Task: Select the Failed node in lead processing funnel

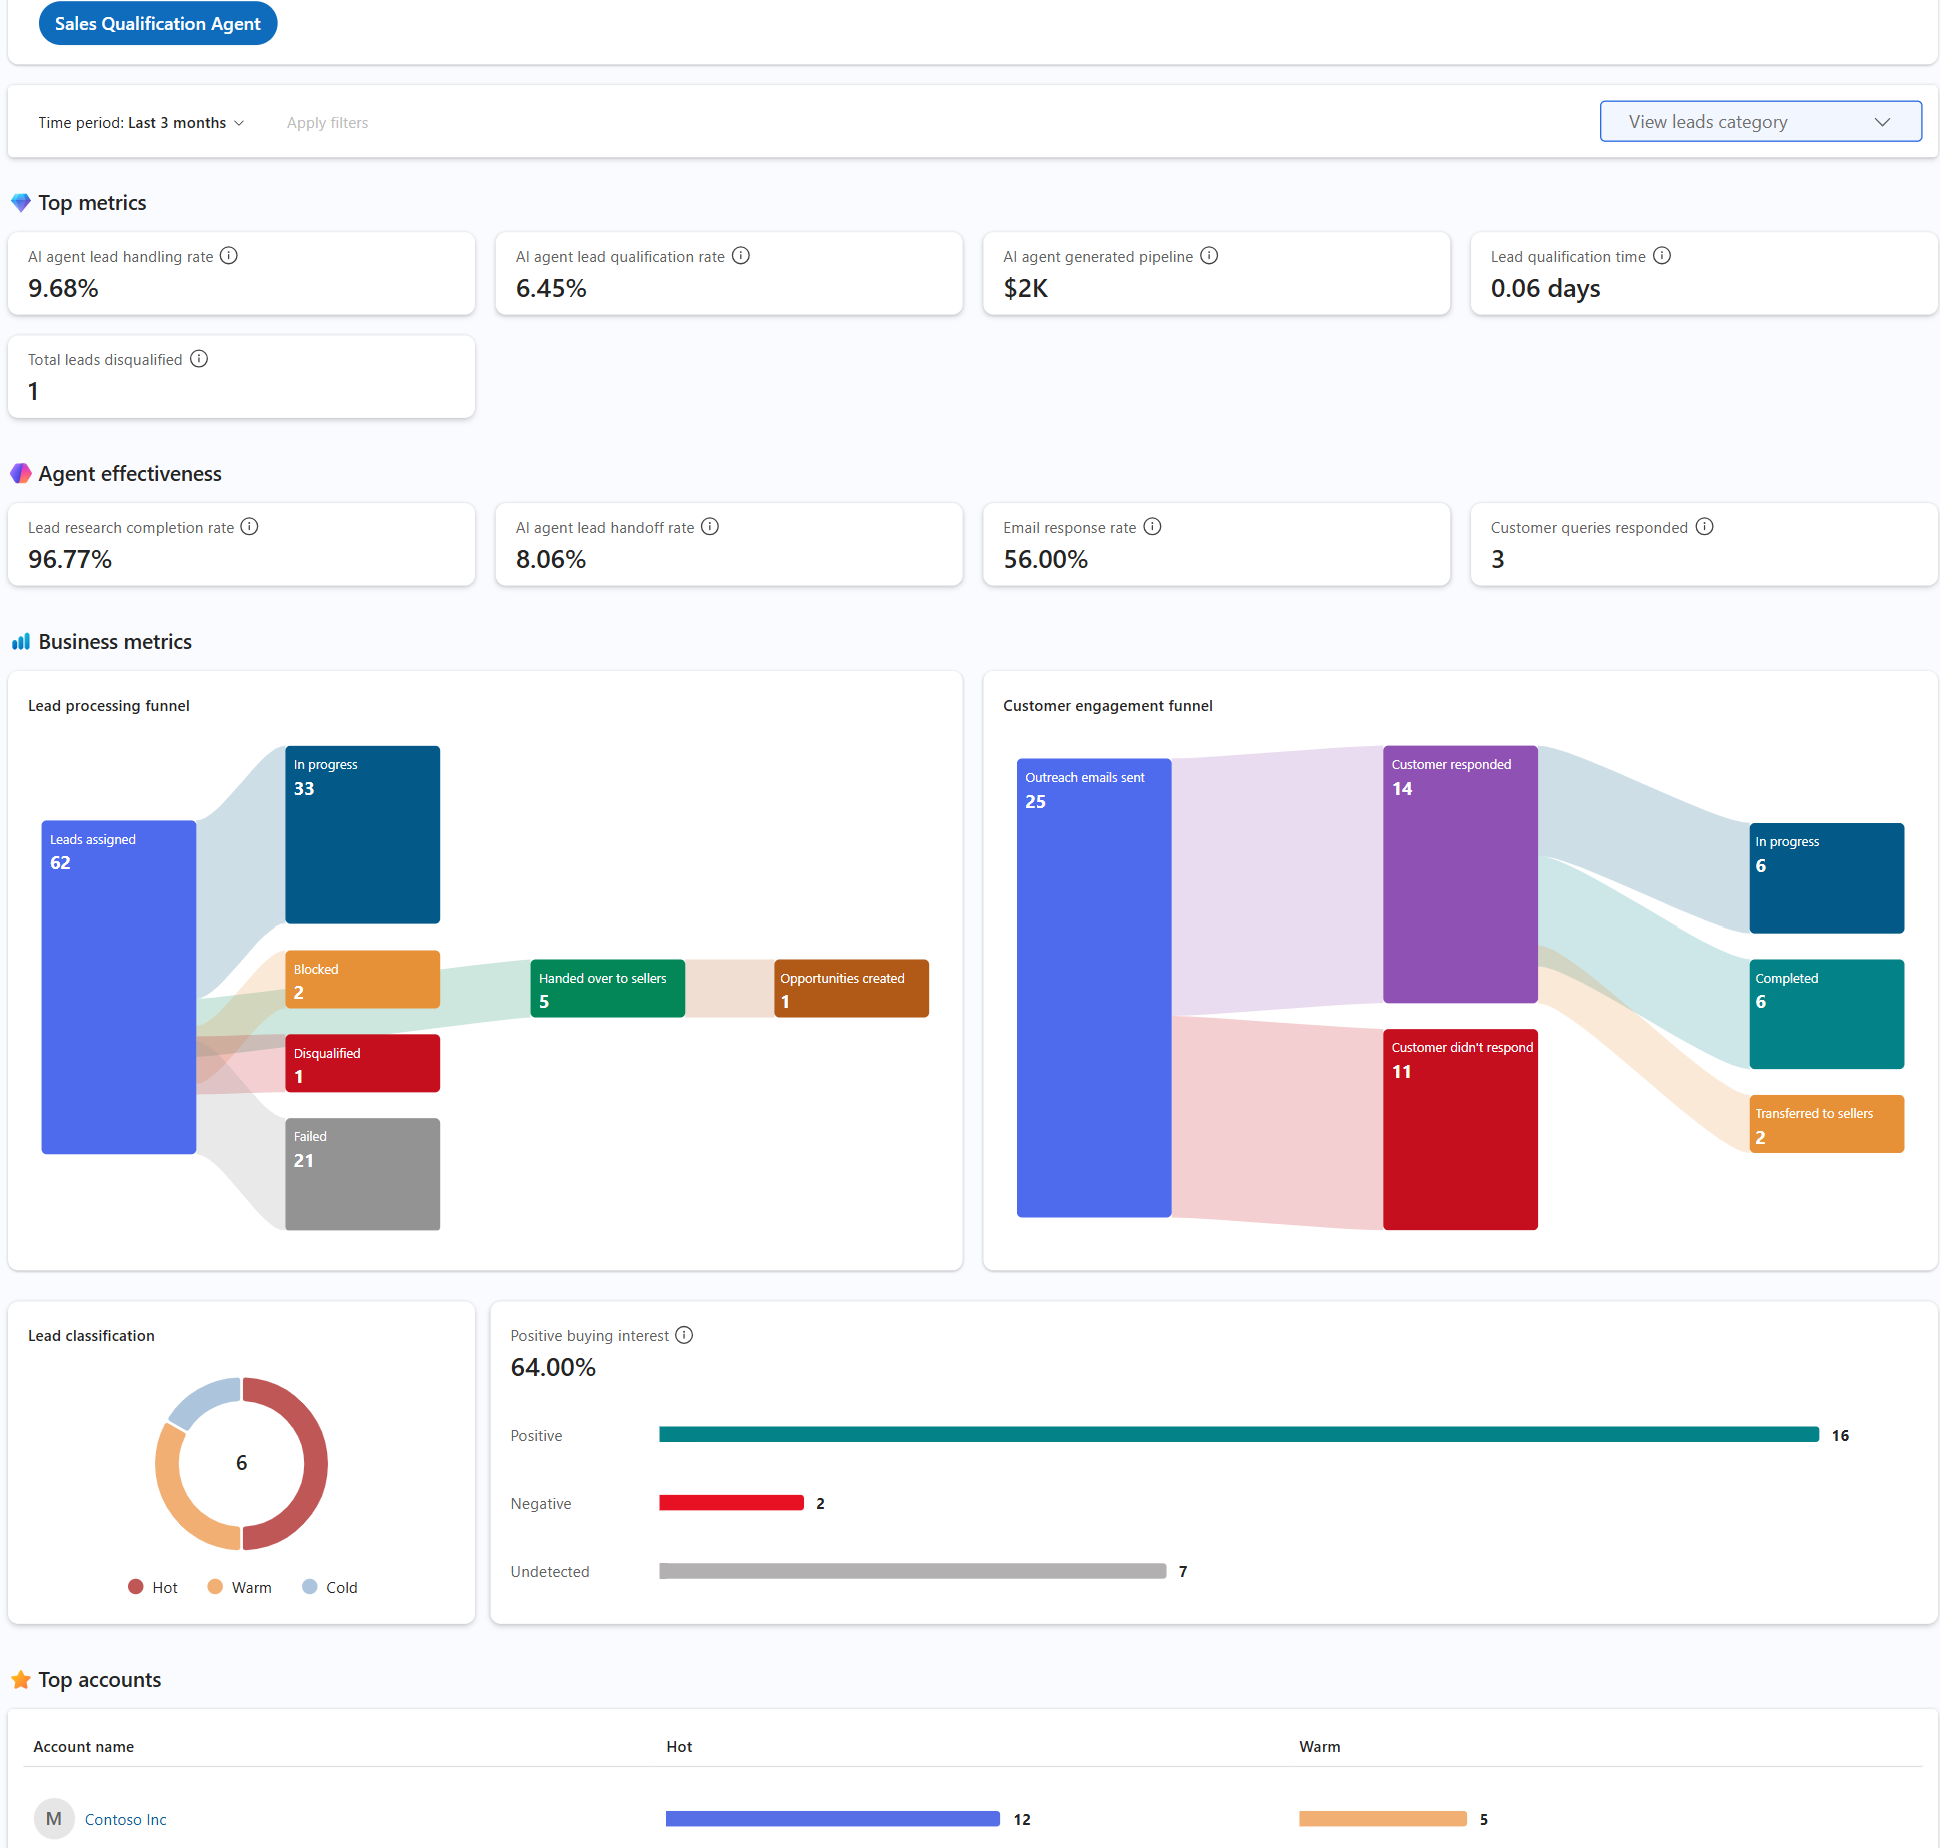Action: point(362,1174)
